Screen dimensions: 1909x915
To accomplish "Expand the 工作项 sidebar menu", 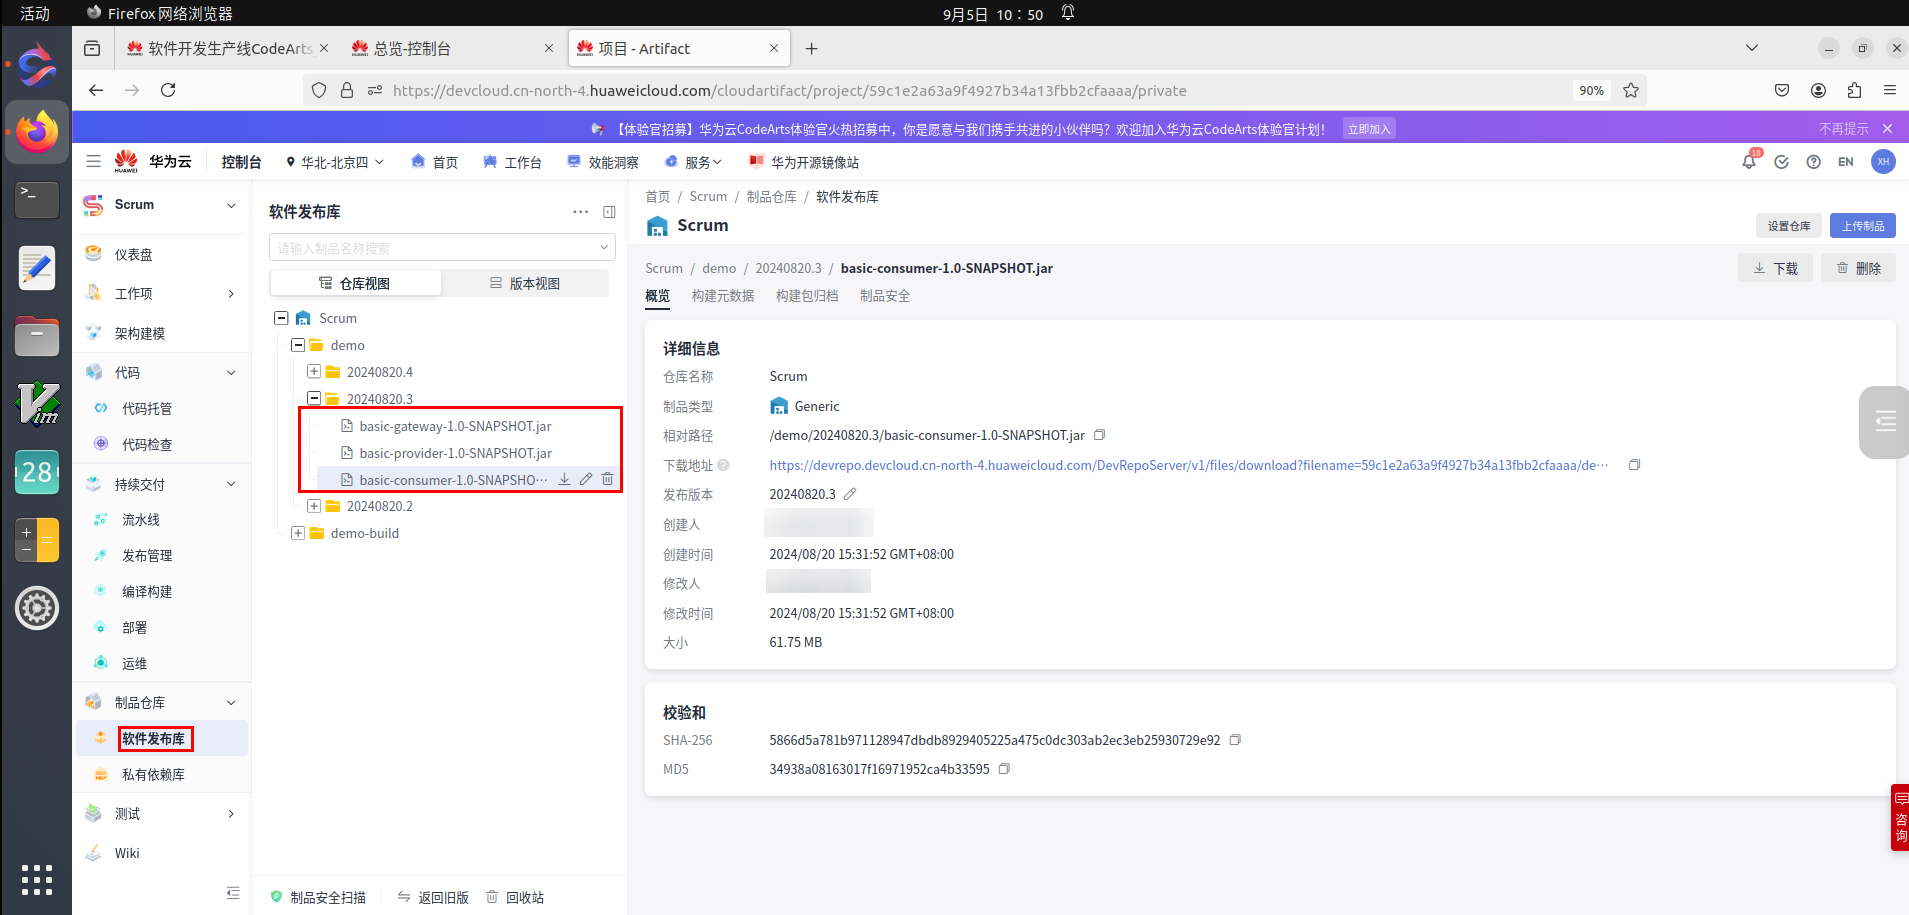I will coord(231,294).
